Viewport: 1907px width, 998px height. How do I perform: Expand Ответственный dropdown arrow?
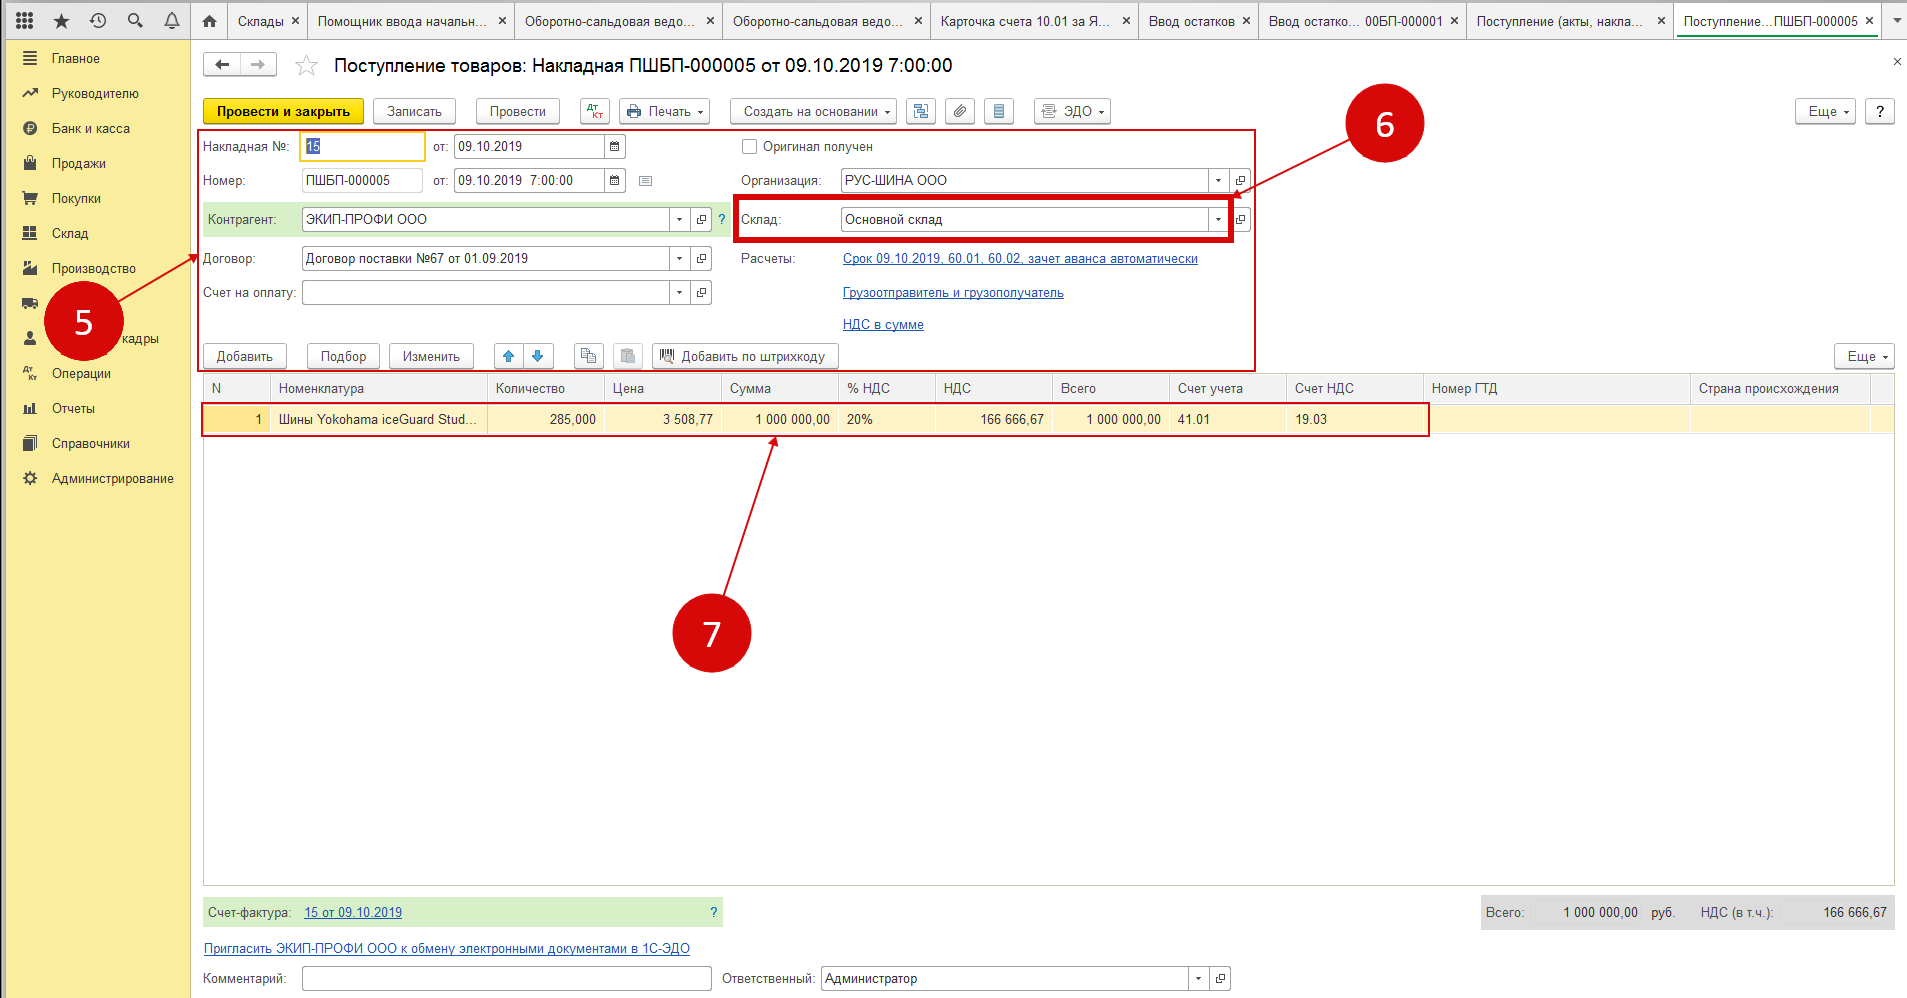point(1198,978)
